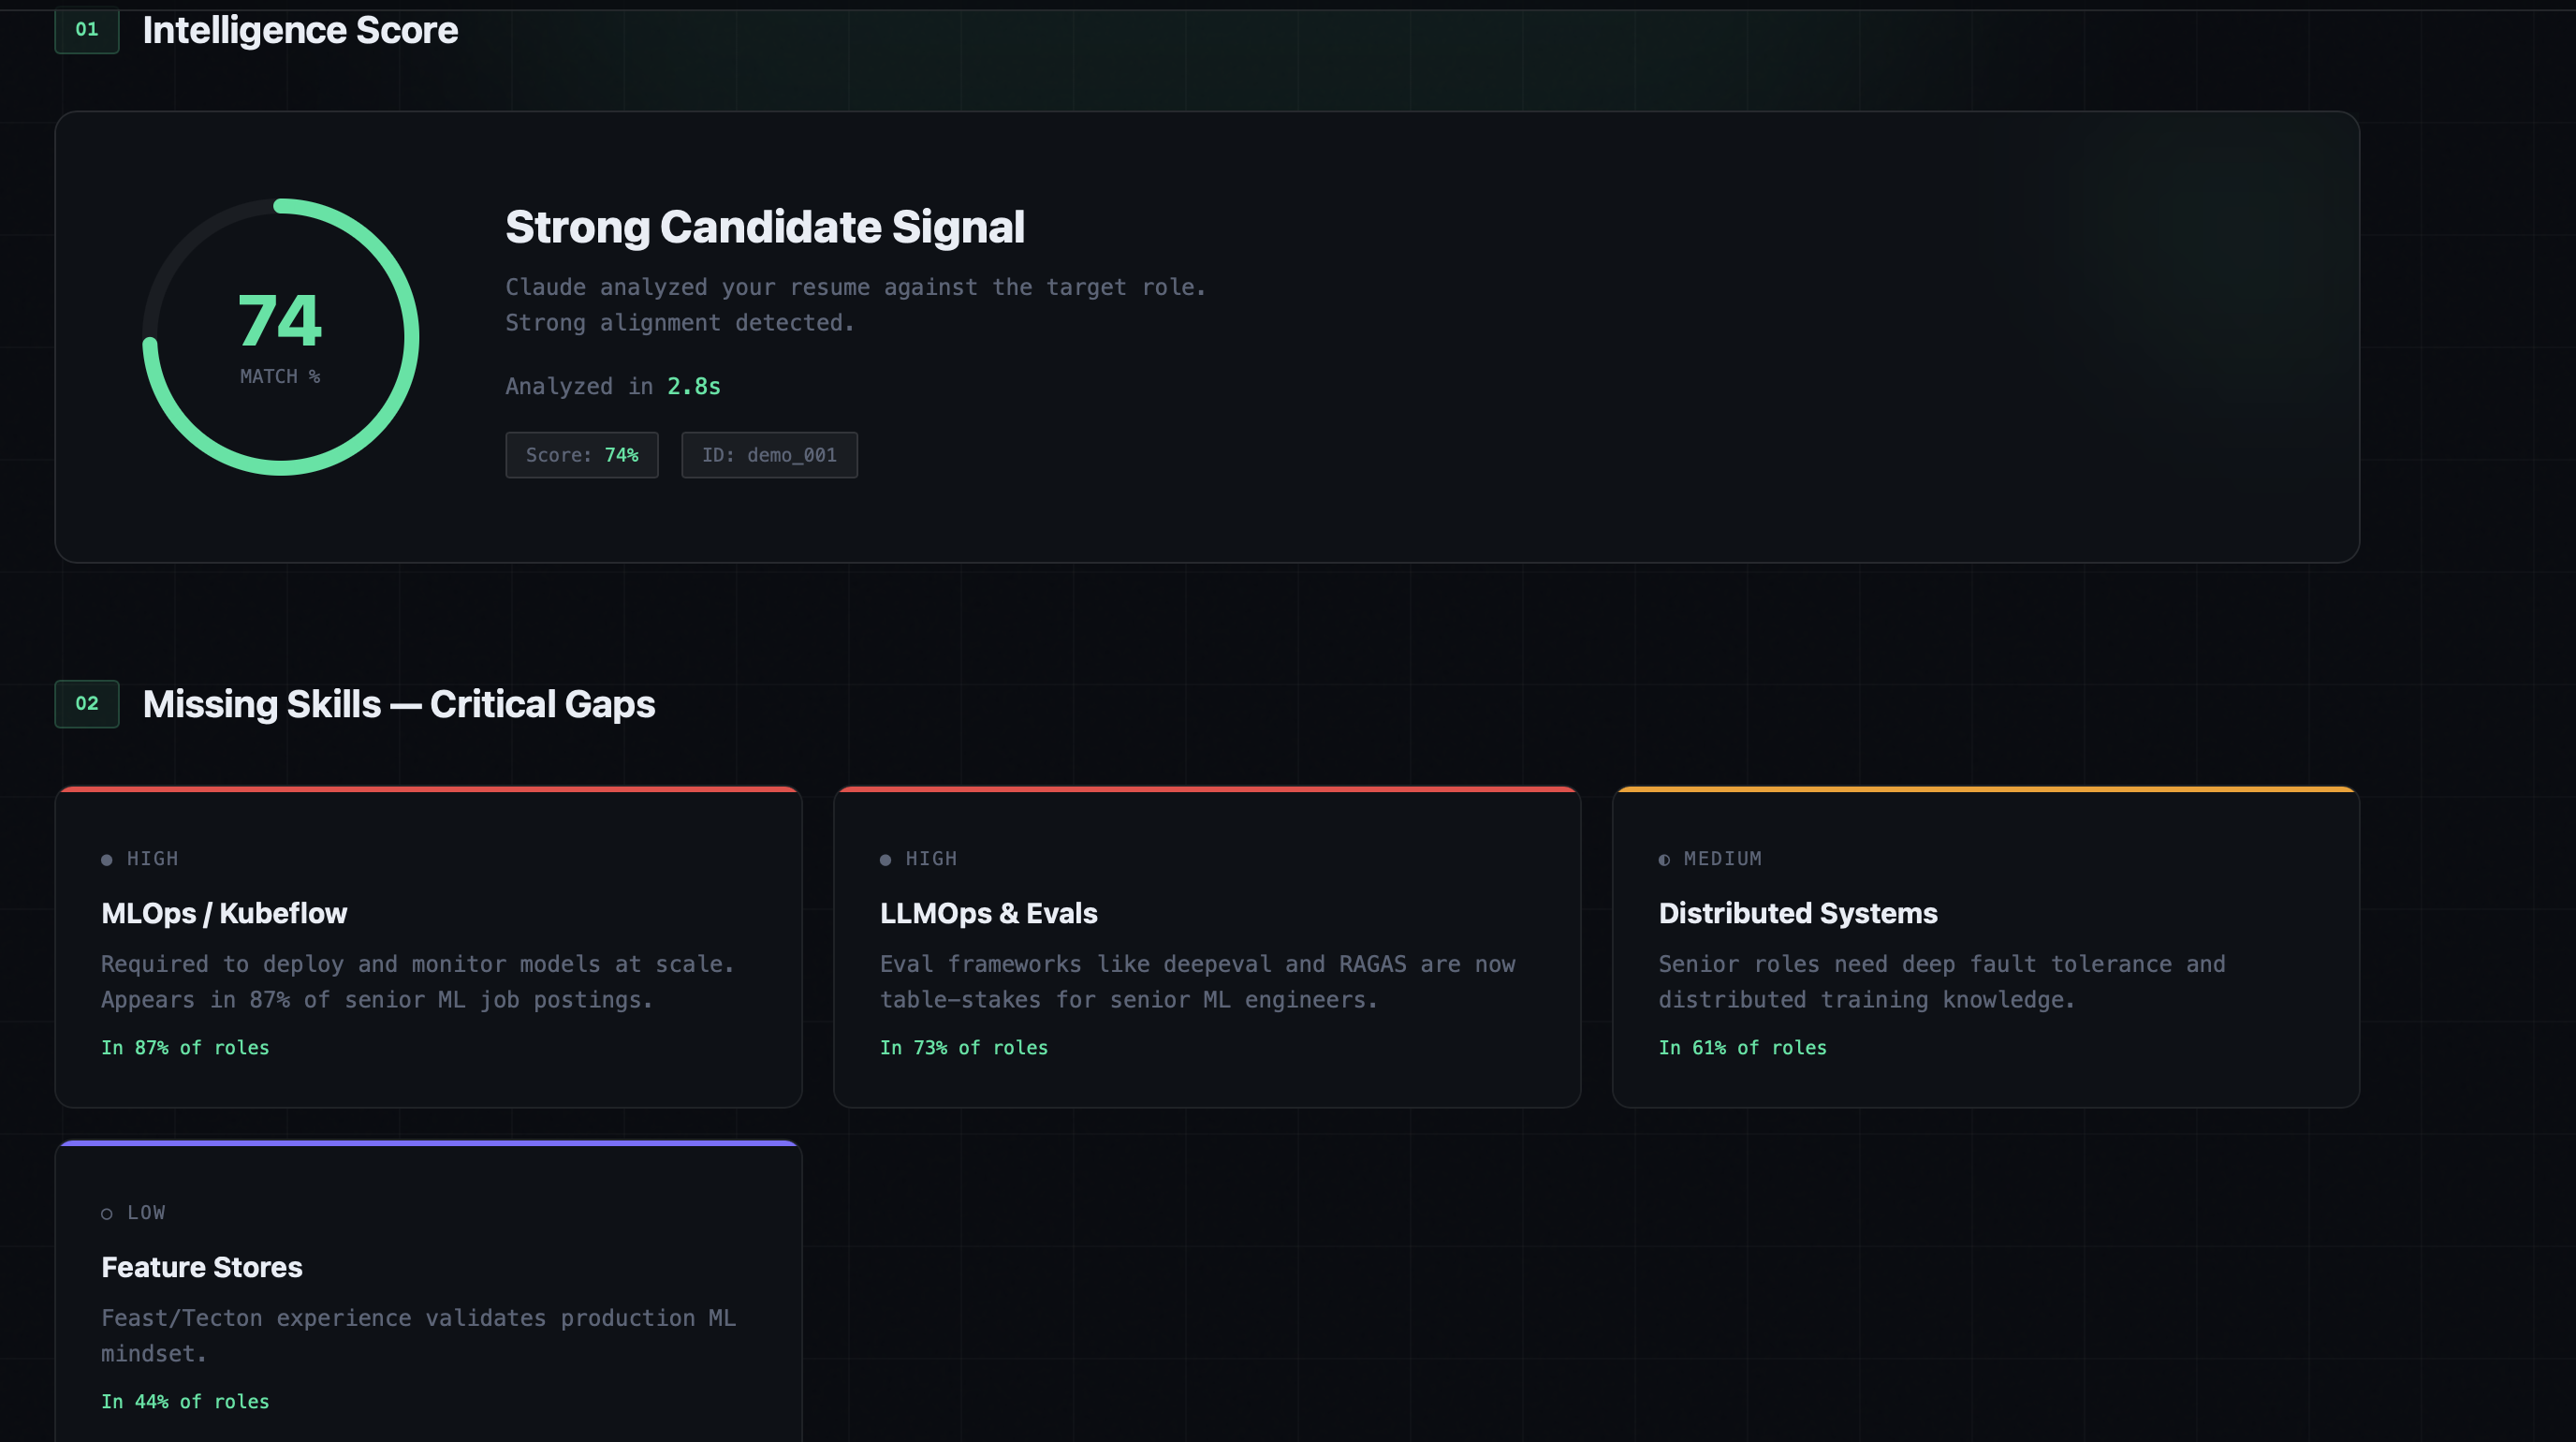Click the In 87% of roles link
This screenshot has width=2576, height=1442.
[184, 1048]
